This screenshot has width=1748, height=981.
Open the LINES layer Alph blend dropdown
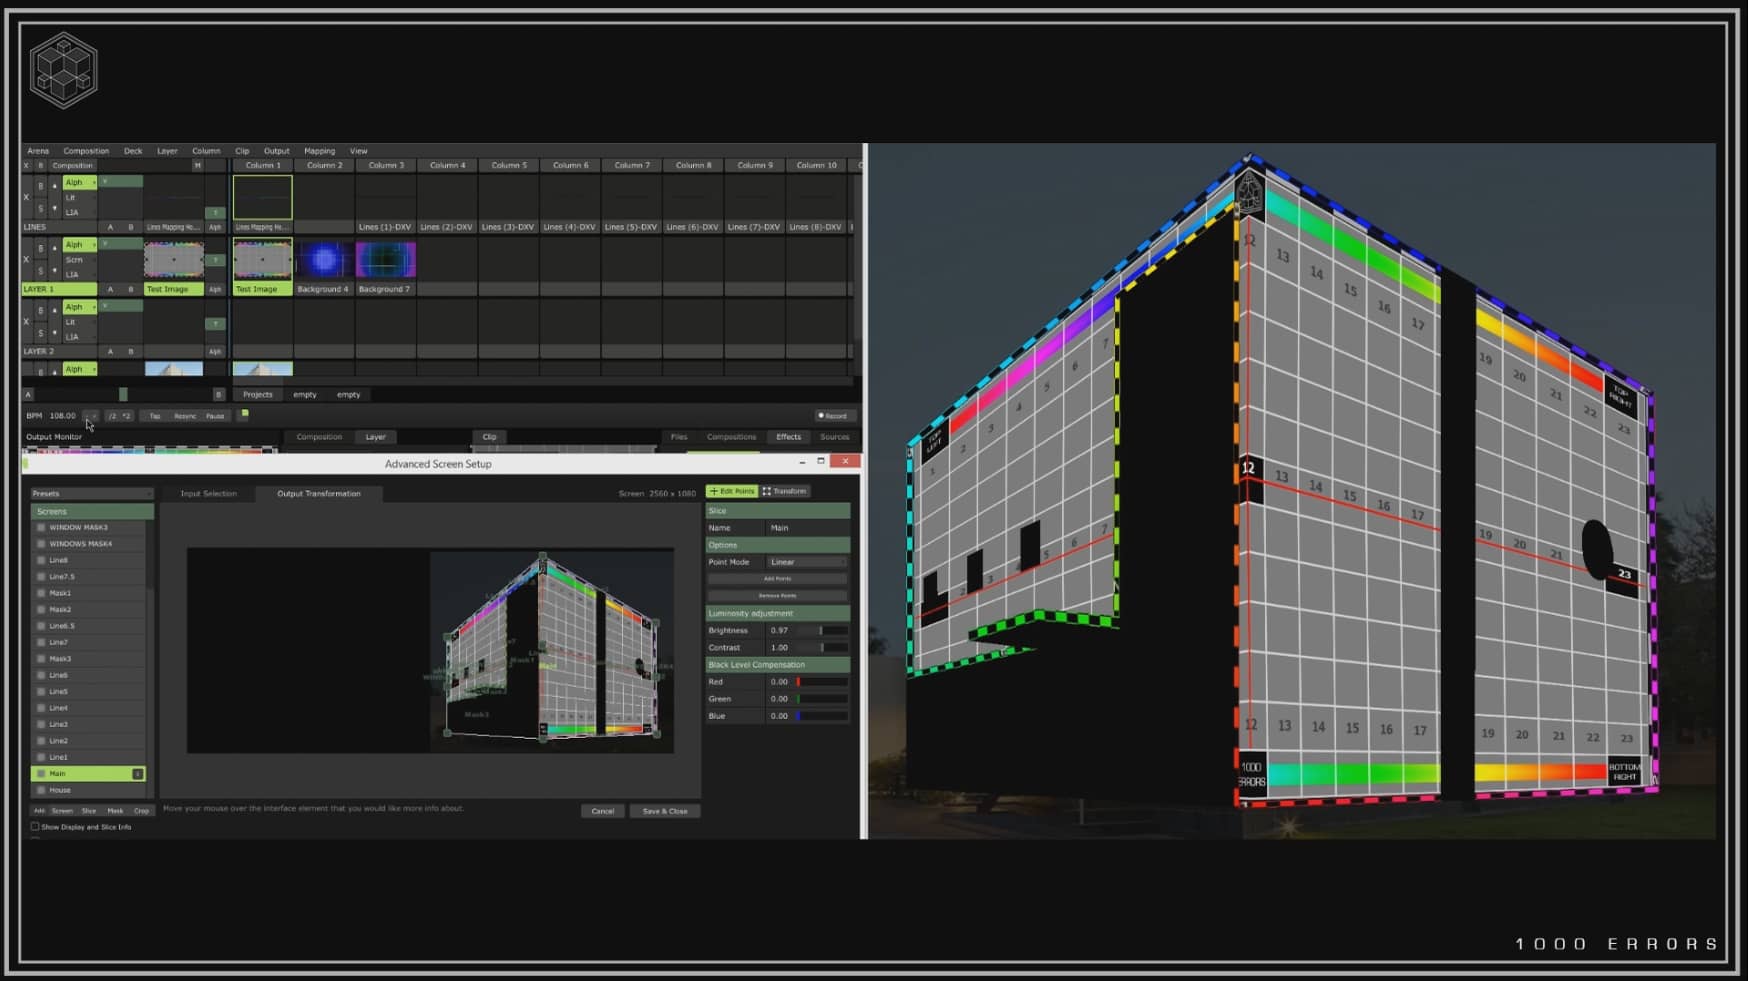coord(80,182)
